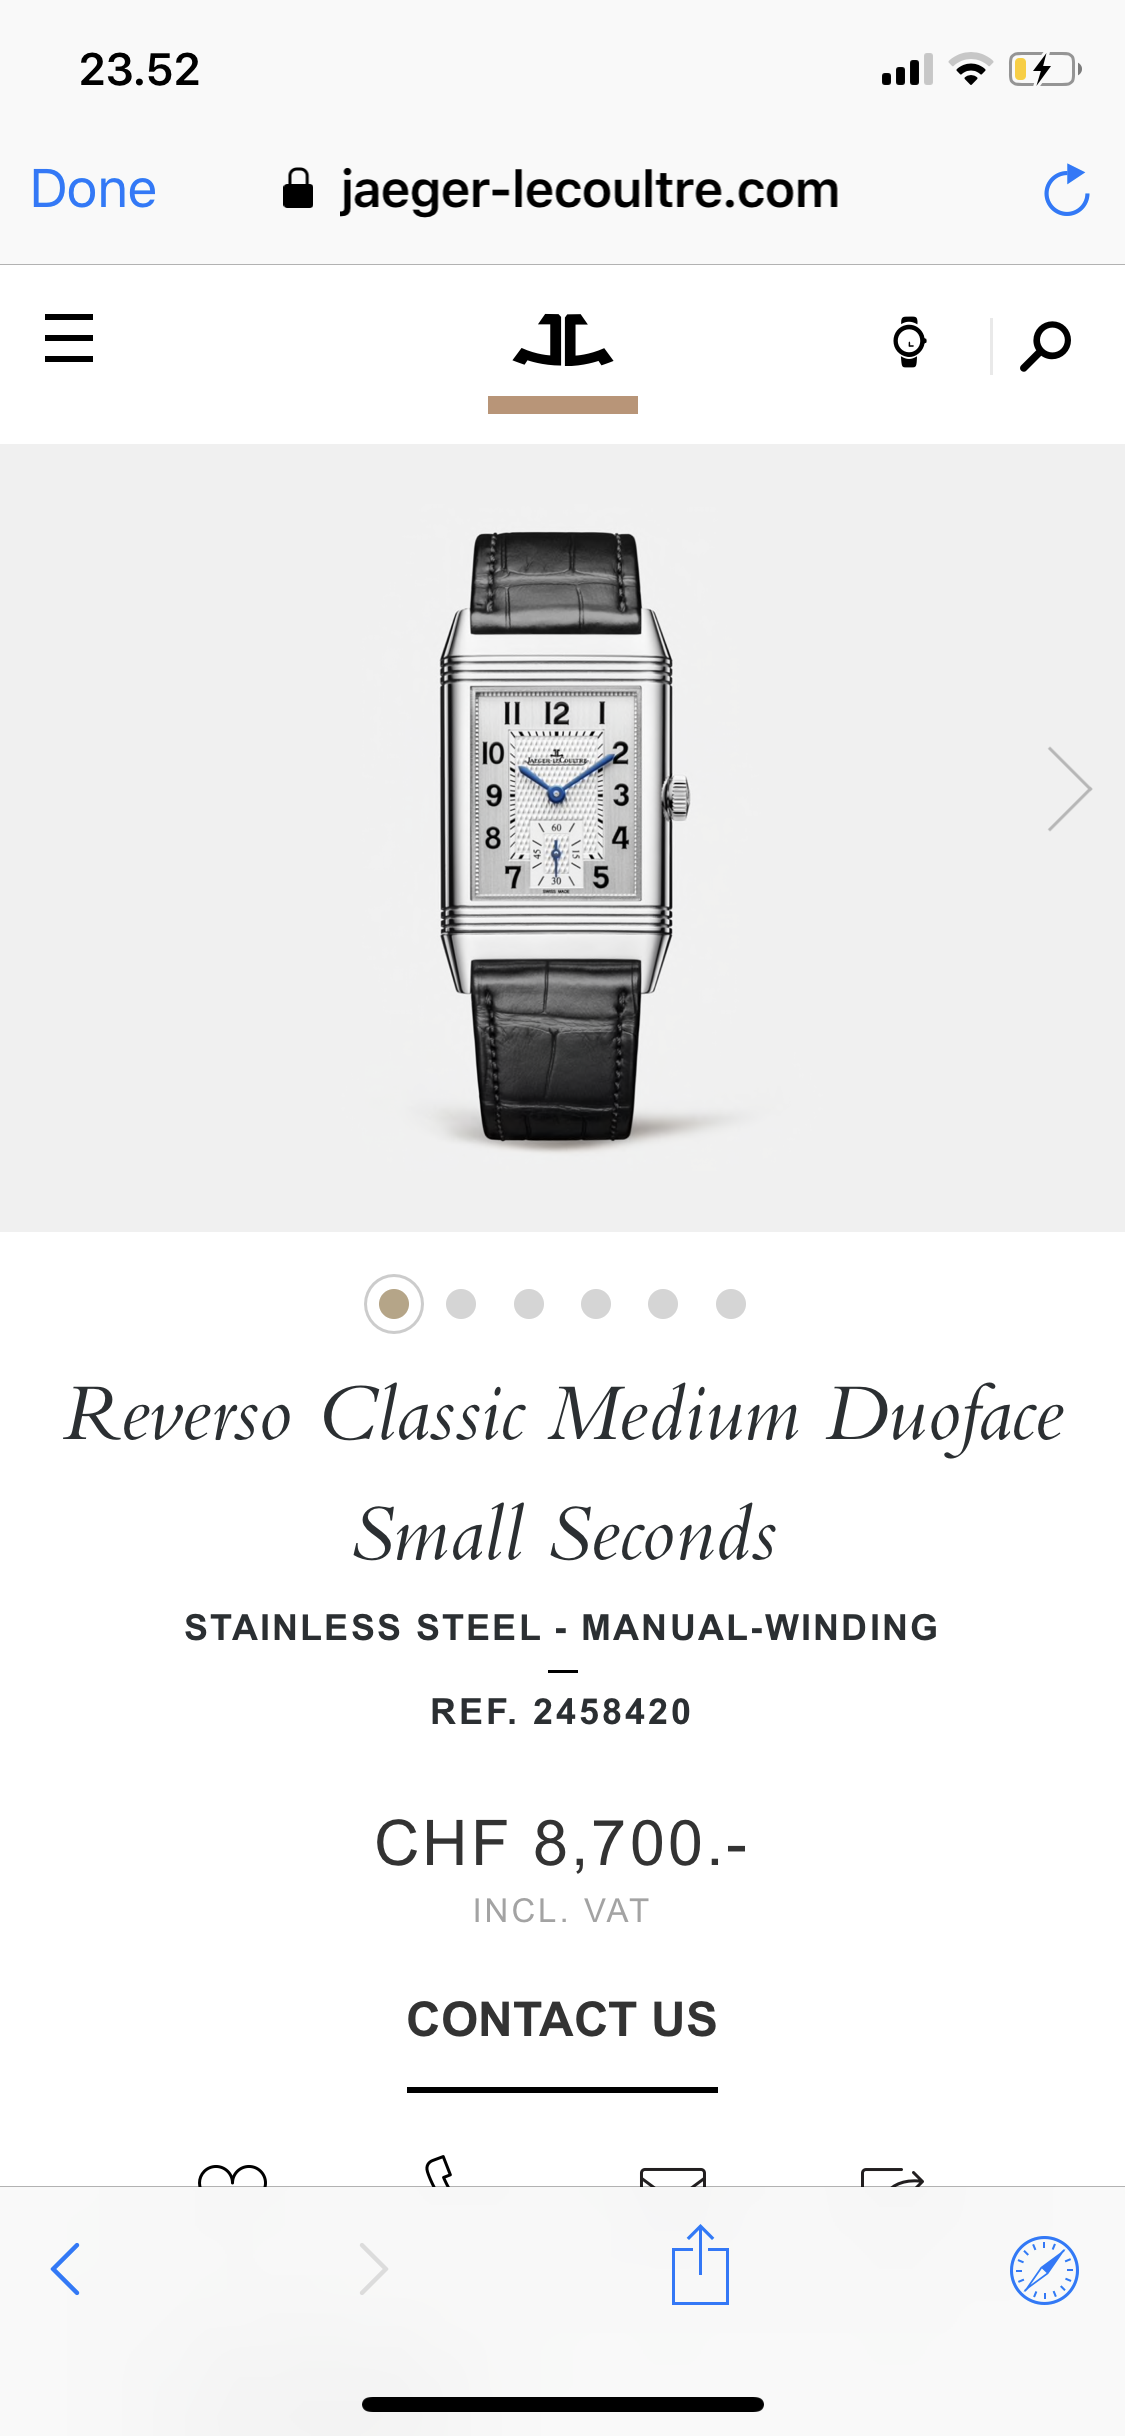Image resolution: width=1125 pixels, height=2436 pixels.
Task: Select the first active carousel dot
Action: pyautogui.click(x=394, y=1304)
